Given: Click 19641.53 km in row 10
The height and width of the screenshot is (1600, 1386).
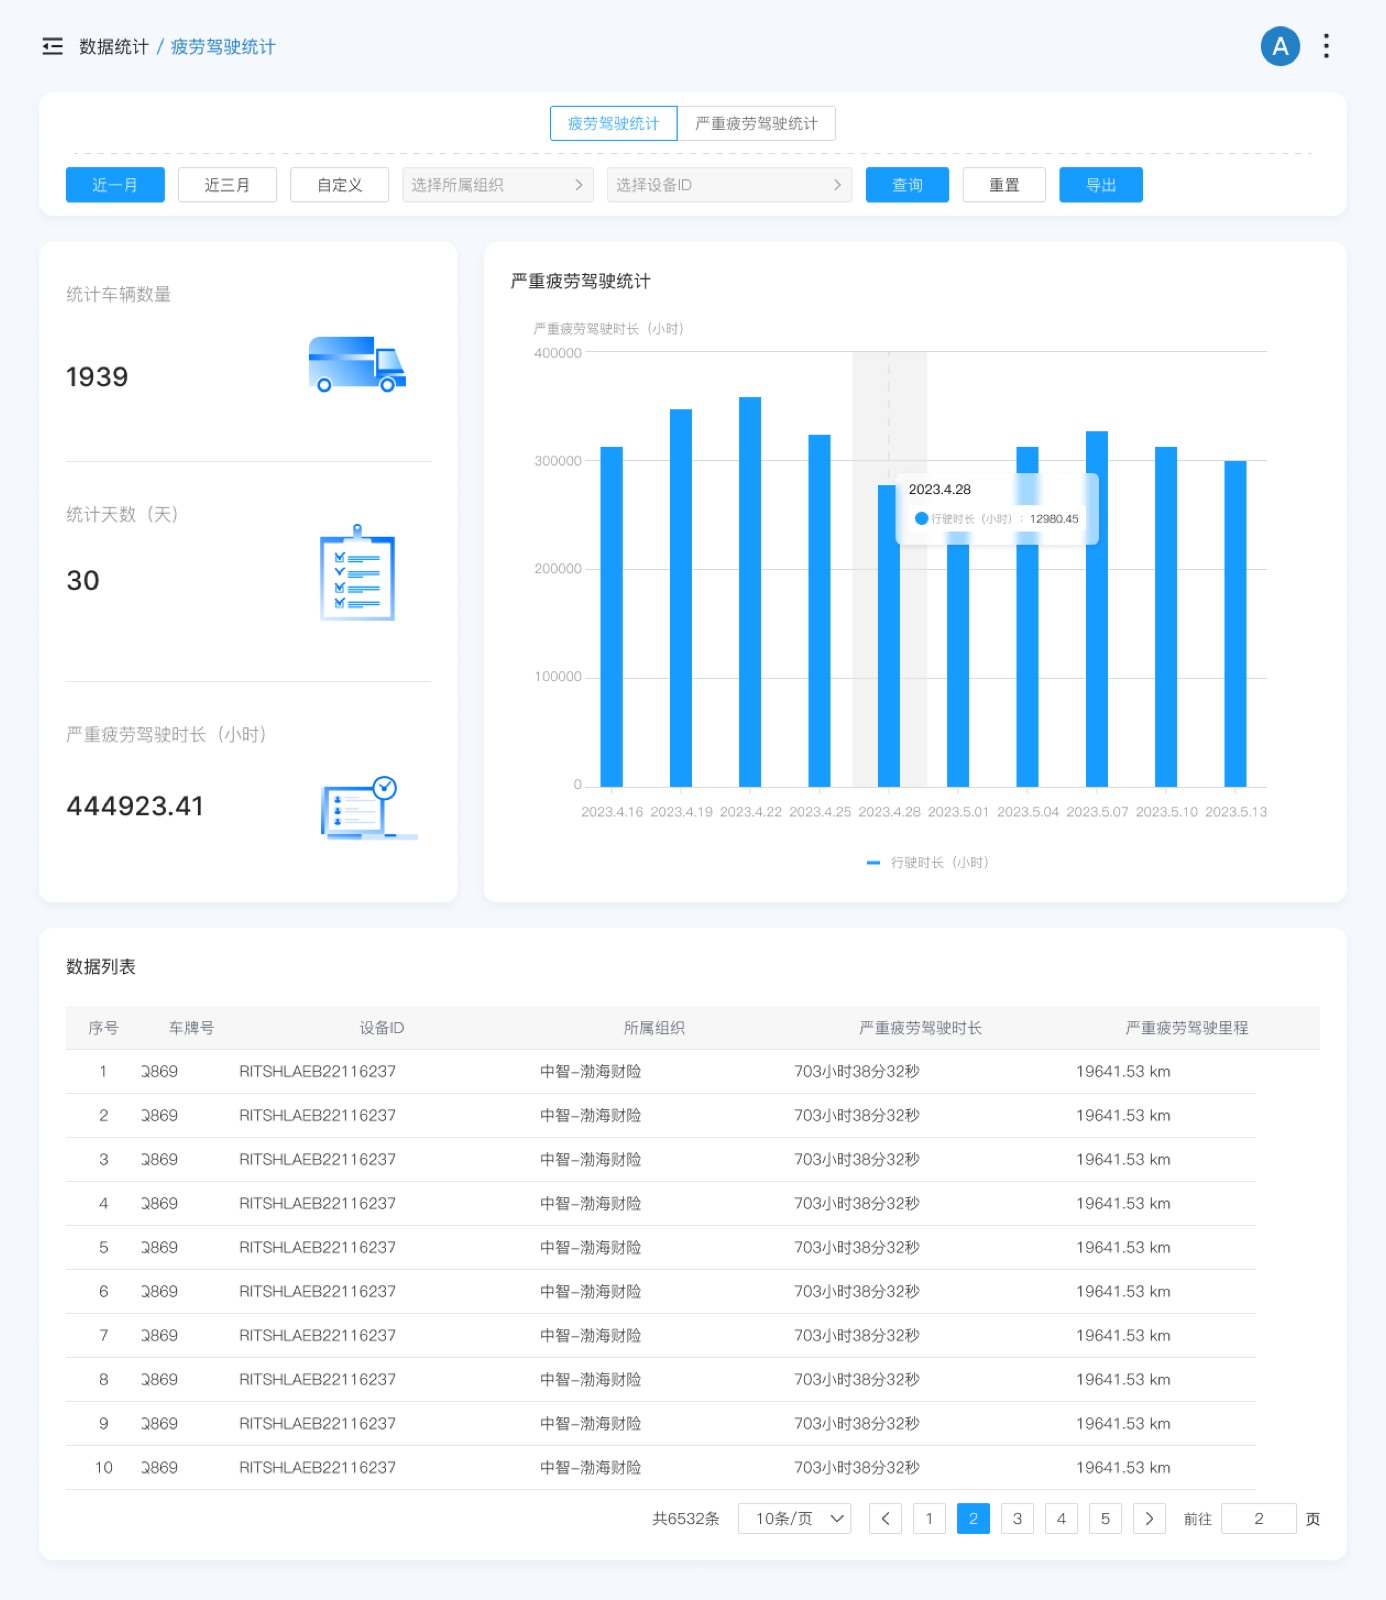Looking at the screenshot, I should click(1123, 1468).
